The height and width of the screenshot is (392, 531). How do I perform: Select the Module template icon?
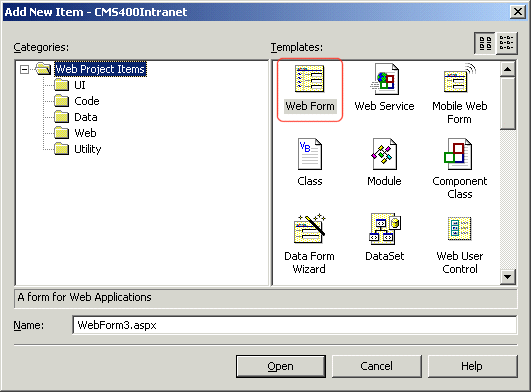click(x=384, y=154)
